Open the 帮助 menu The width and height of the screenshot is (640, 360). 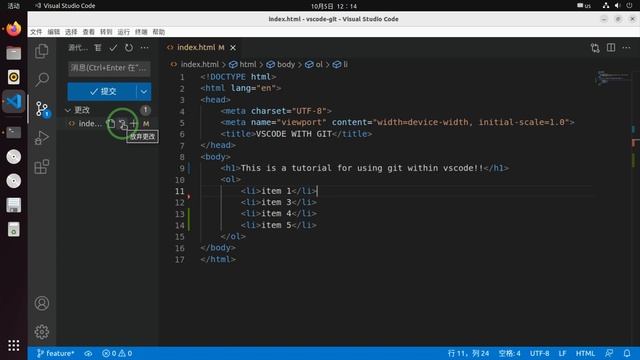point(159,32)
